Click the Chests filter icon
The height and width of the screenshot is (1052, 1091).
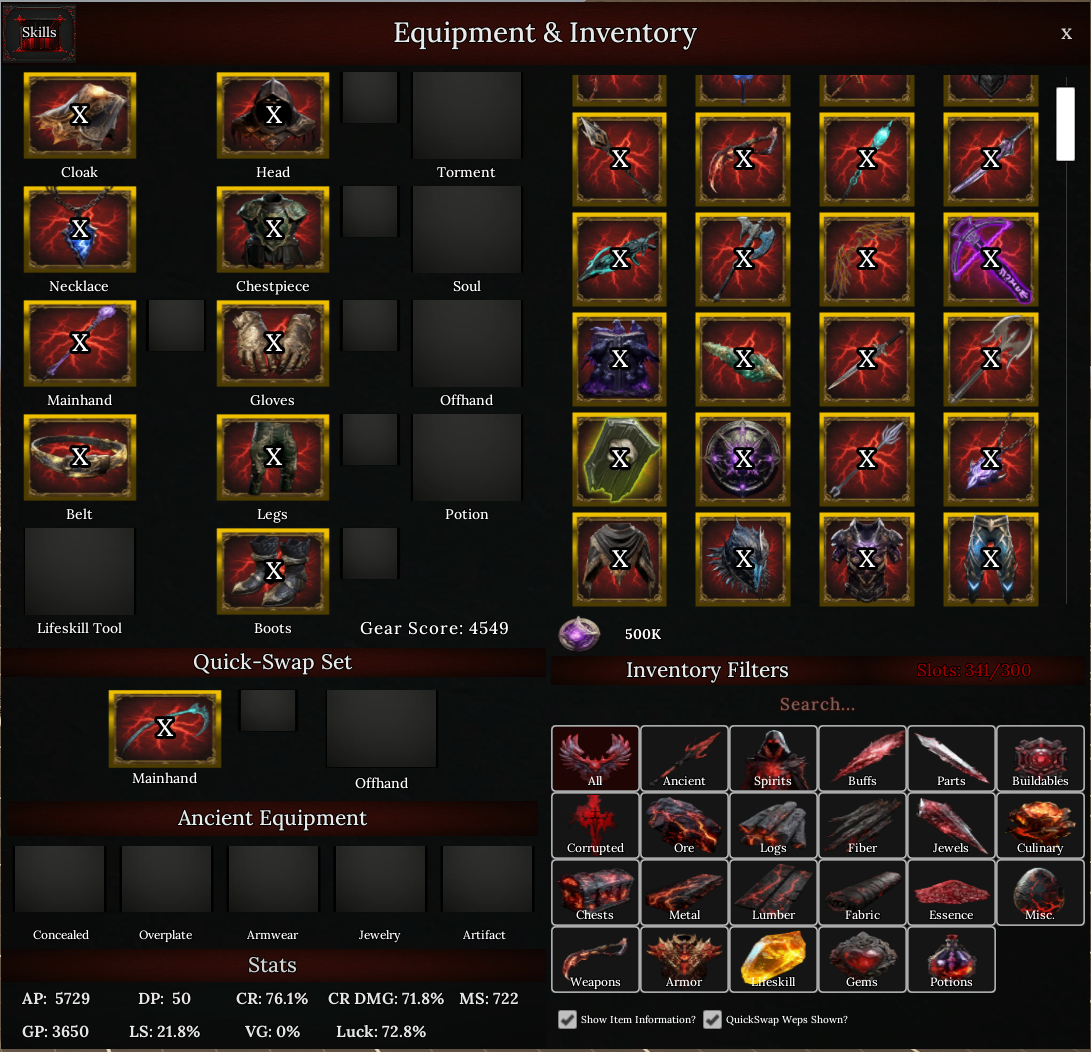point(595,892)
